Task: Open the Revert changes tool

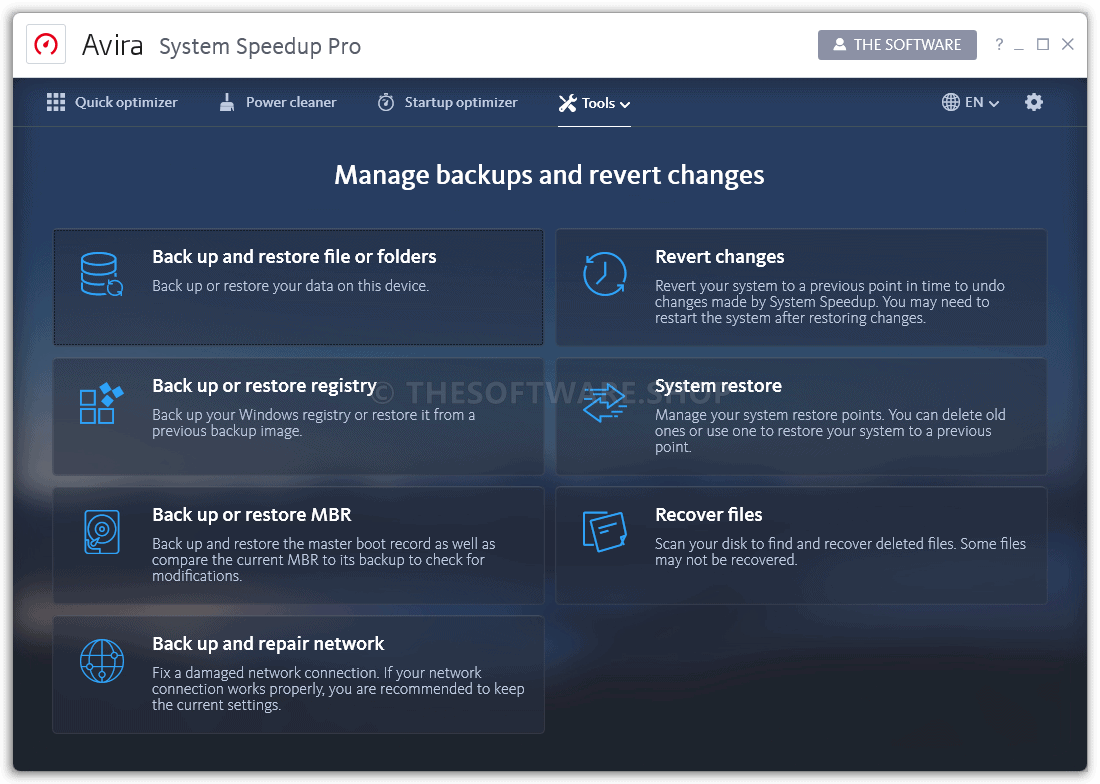Action: coord(801,288)
